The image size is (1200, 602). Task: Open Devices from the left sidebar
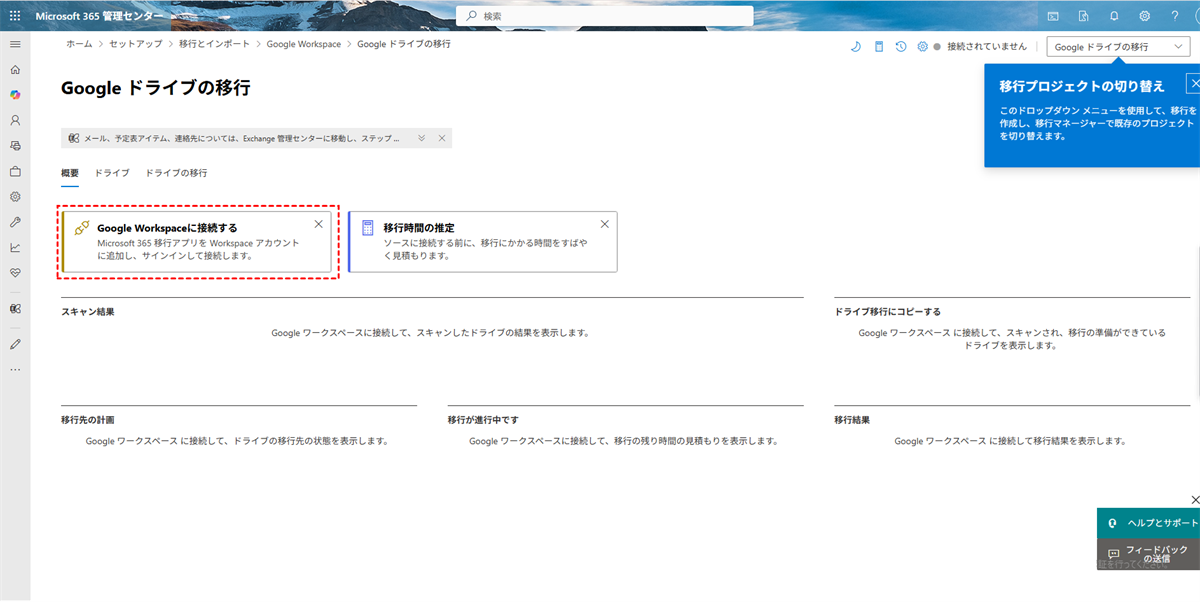click(15, 145)
